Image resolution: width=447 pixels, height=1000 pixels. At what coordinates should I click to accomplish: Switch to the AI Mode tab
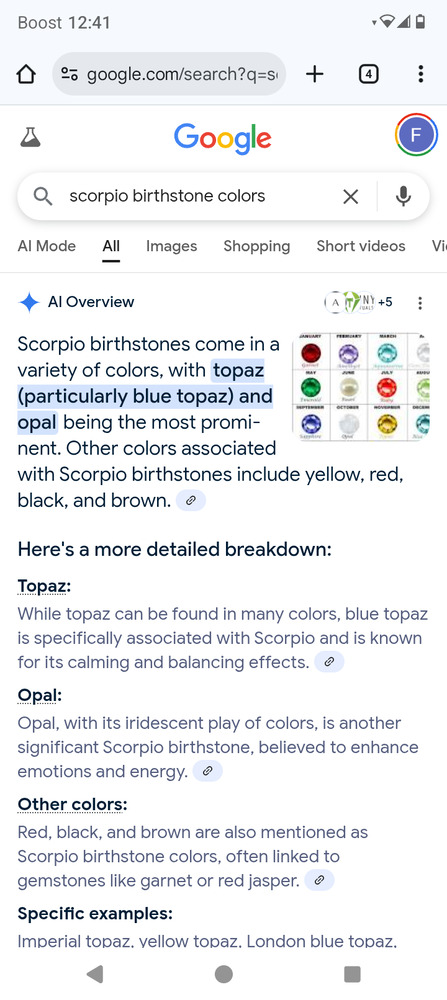click(x=47, y=246)
